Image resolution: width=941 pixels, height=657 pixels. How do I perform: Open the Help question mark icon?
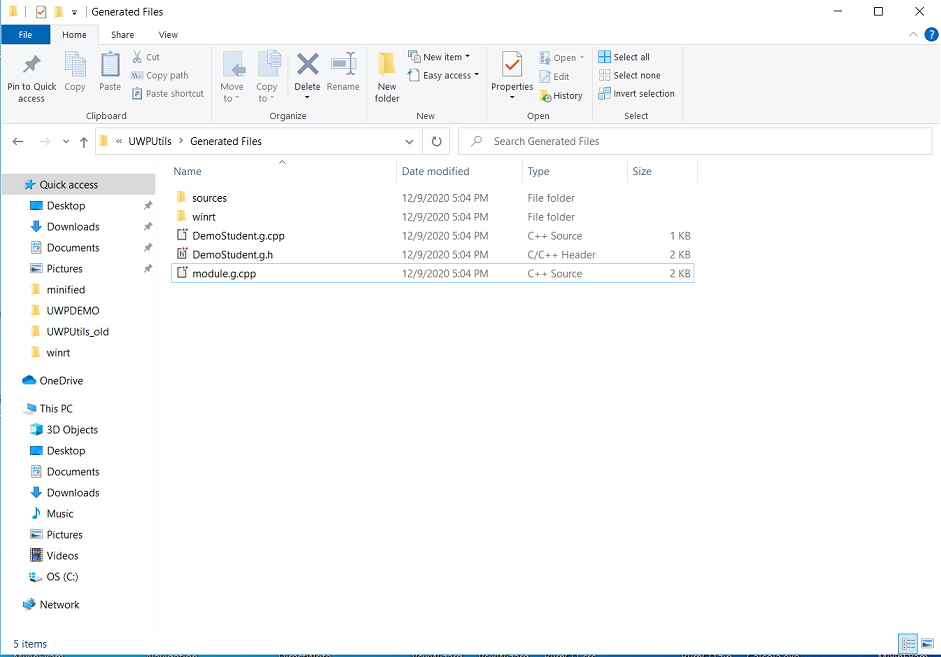[x=931, y=35]
